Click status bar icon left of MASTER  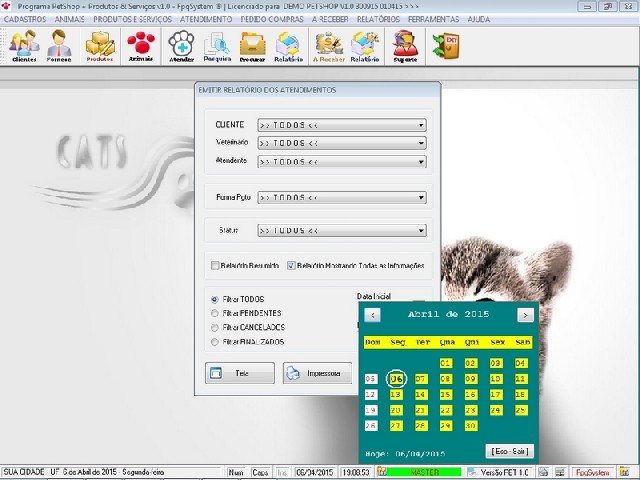[381, 472]
